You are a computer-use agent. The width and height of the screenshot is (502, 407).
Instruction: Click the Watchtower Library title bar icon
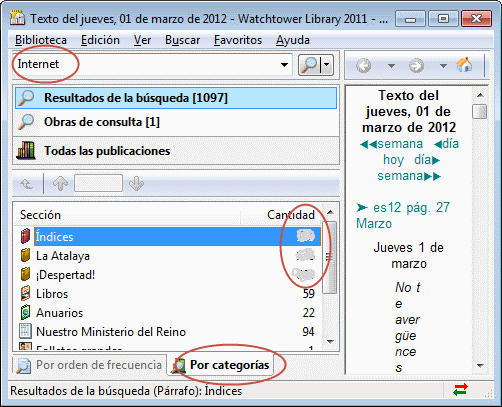point(17,18)
